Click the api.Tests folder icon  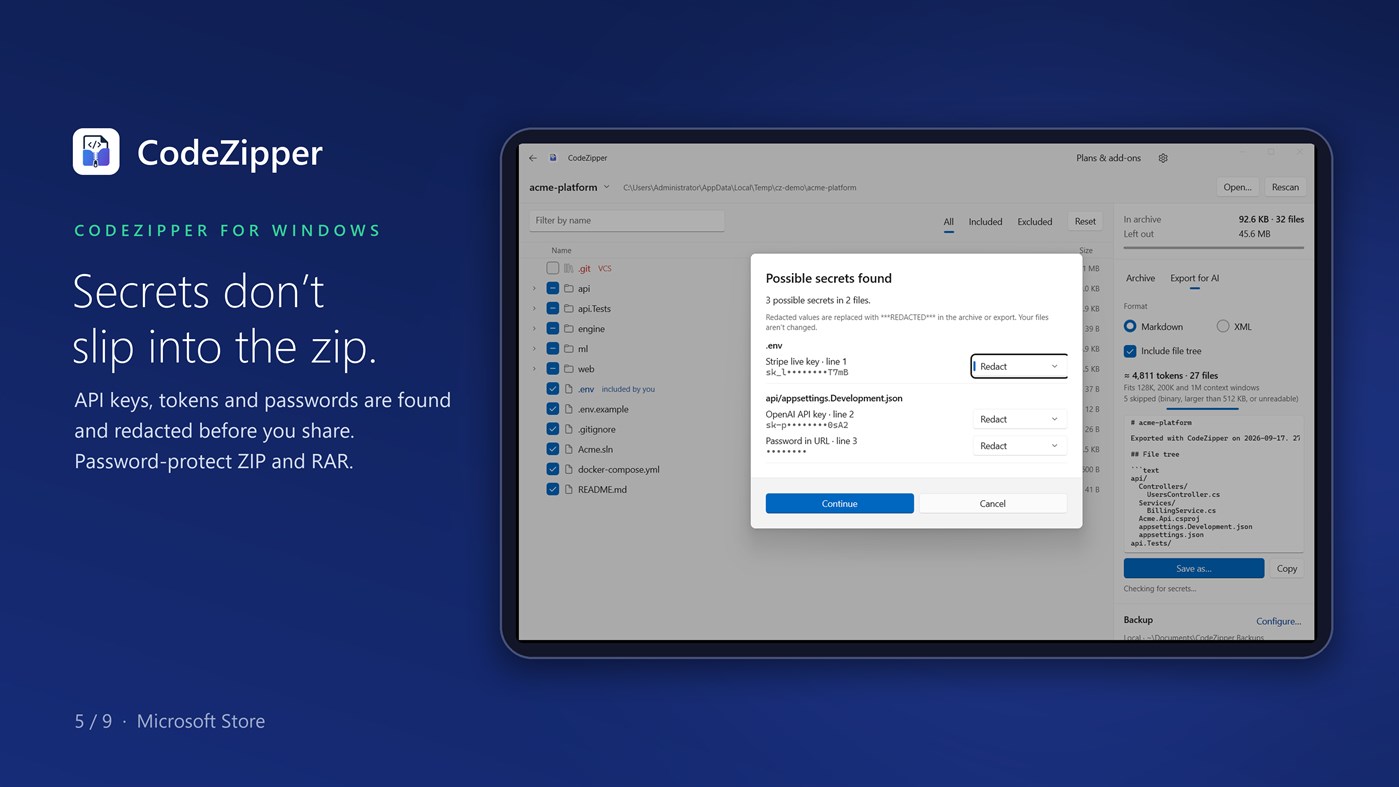pyautogui.click(x=568, y=309)
